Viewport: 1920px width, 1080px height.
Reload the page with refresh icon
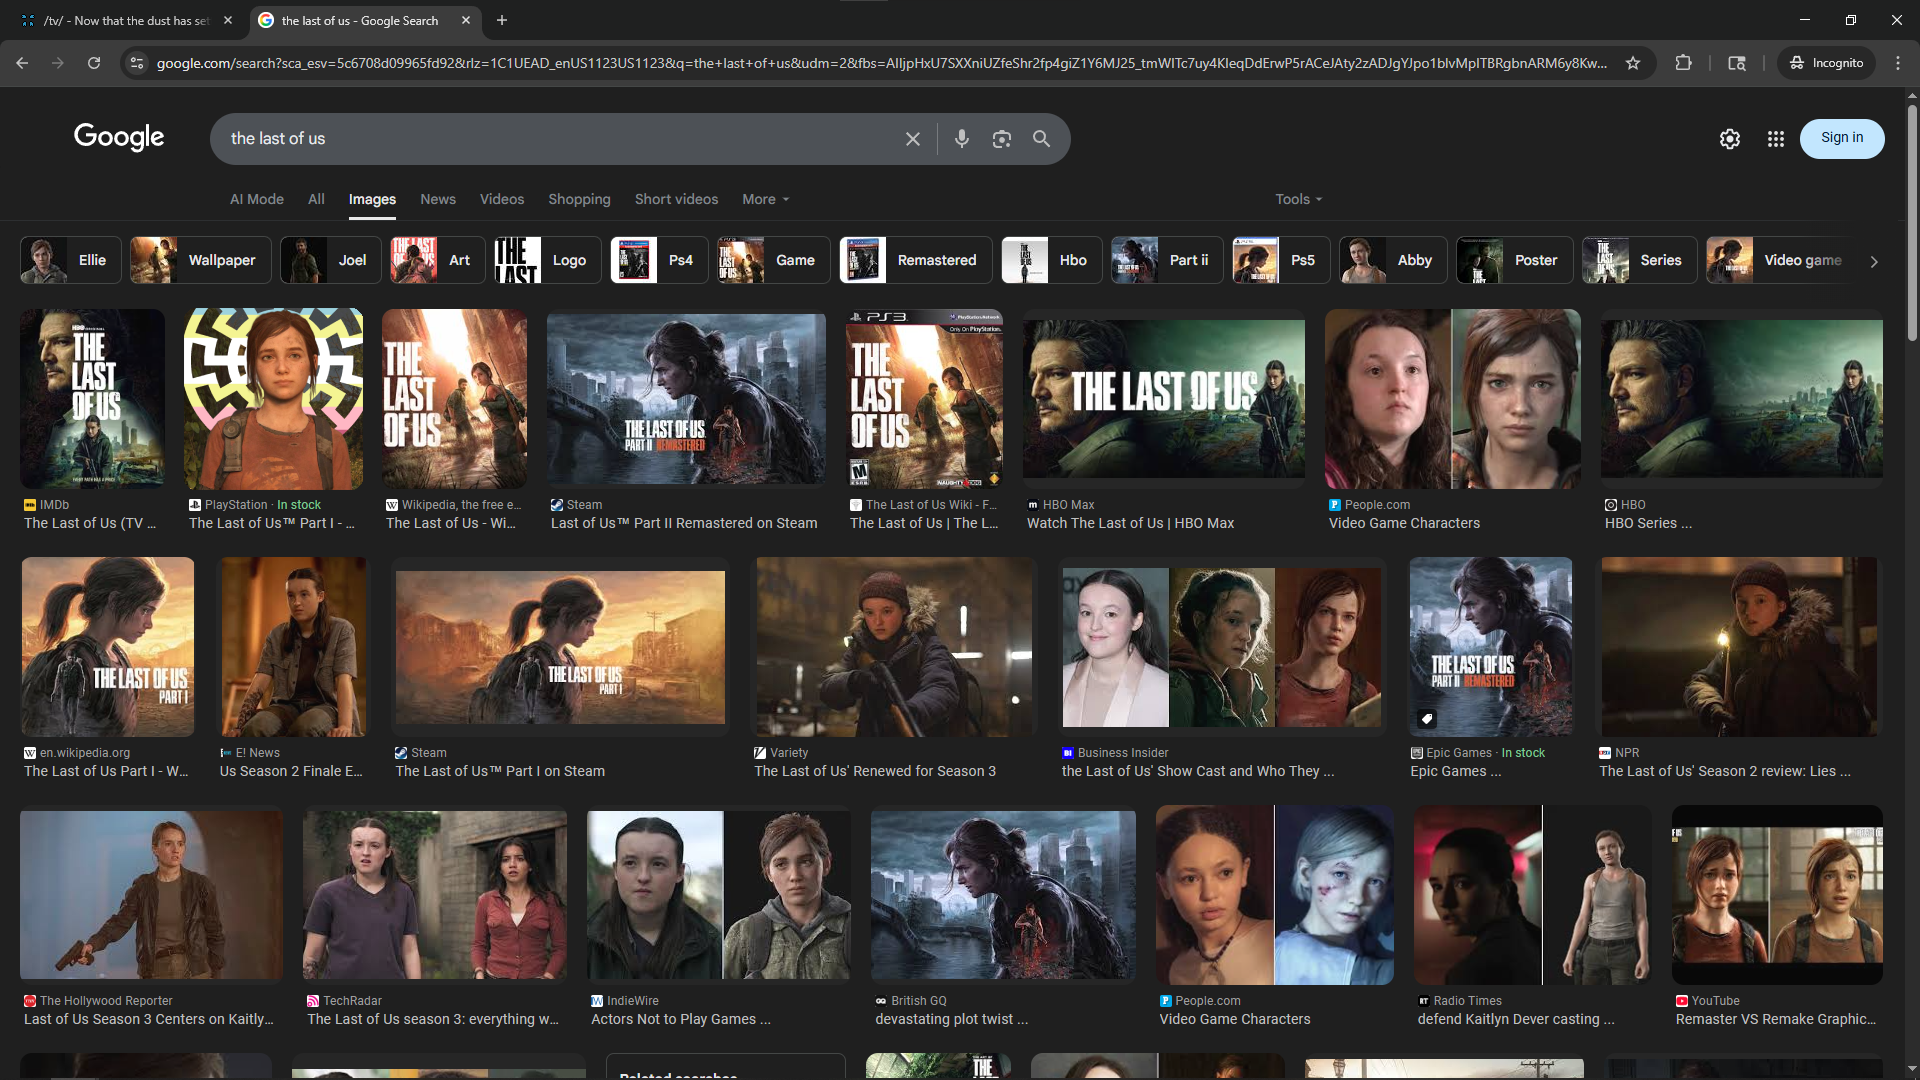(94, 63)
